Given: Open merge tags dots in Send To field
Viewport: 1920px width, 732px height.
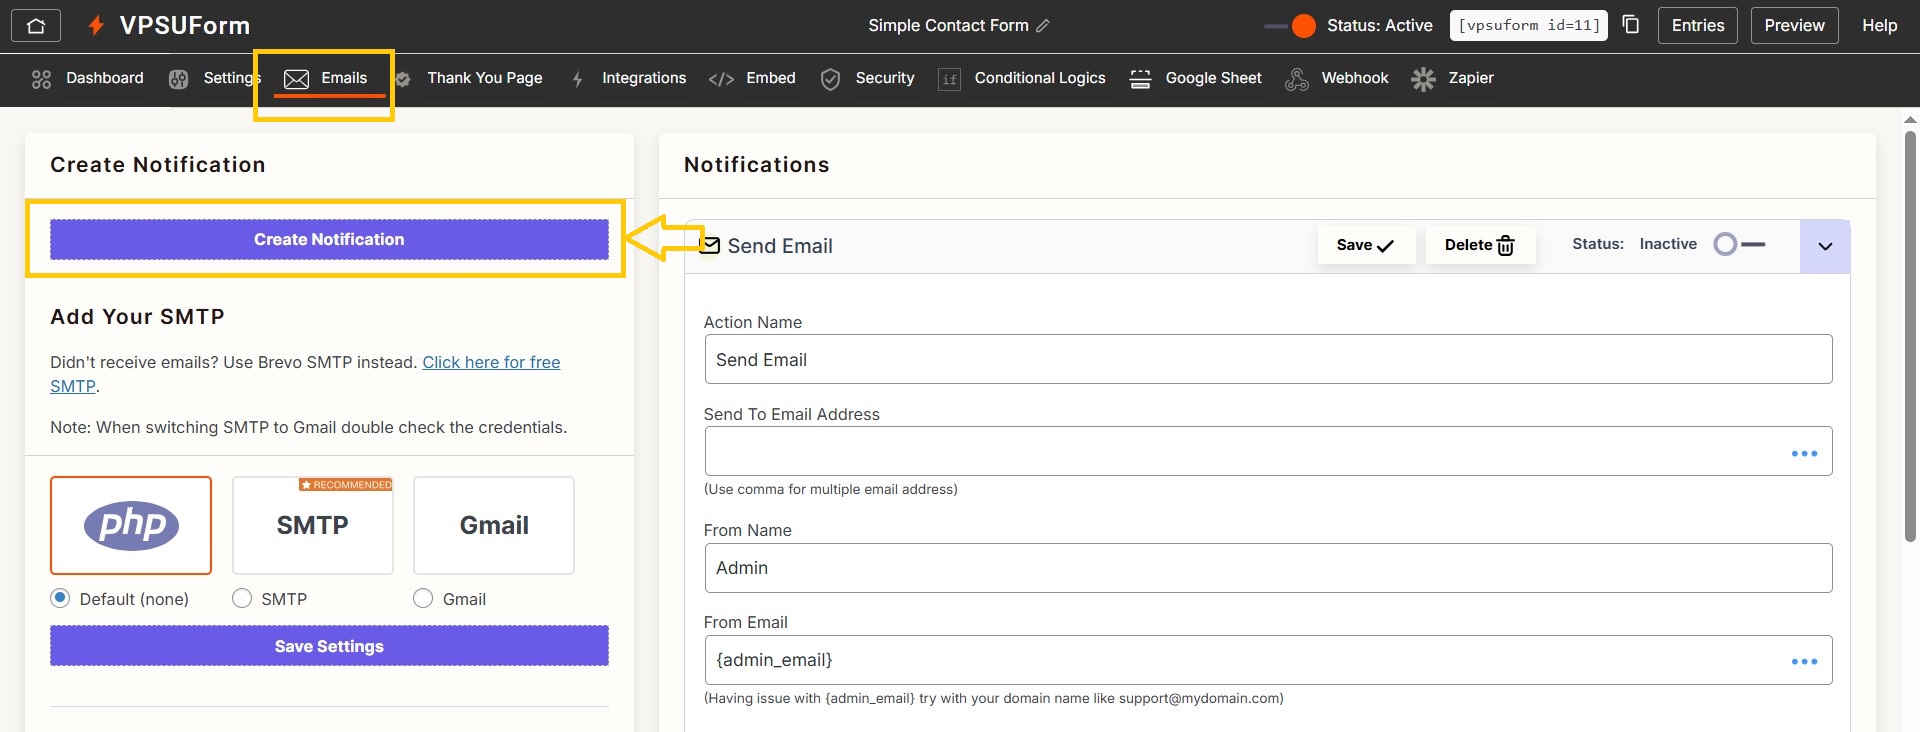Looking at the screenshot, I should tap(1804, 453).
